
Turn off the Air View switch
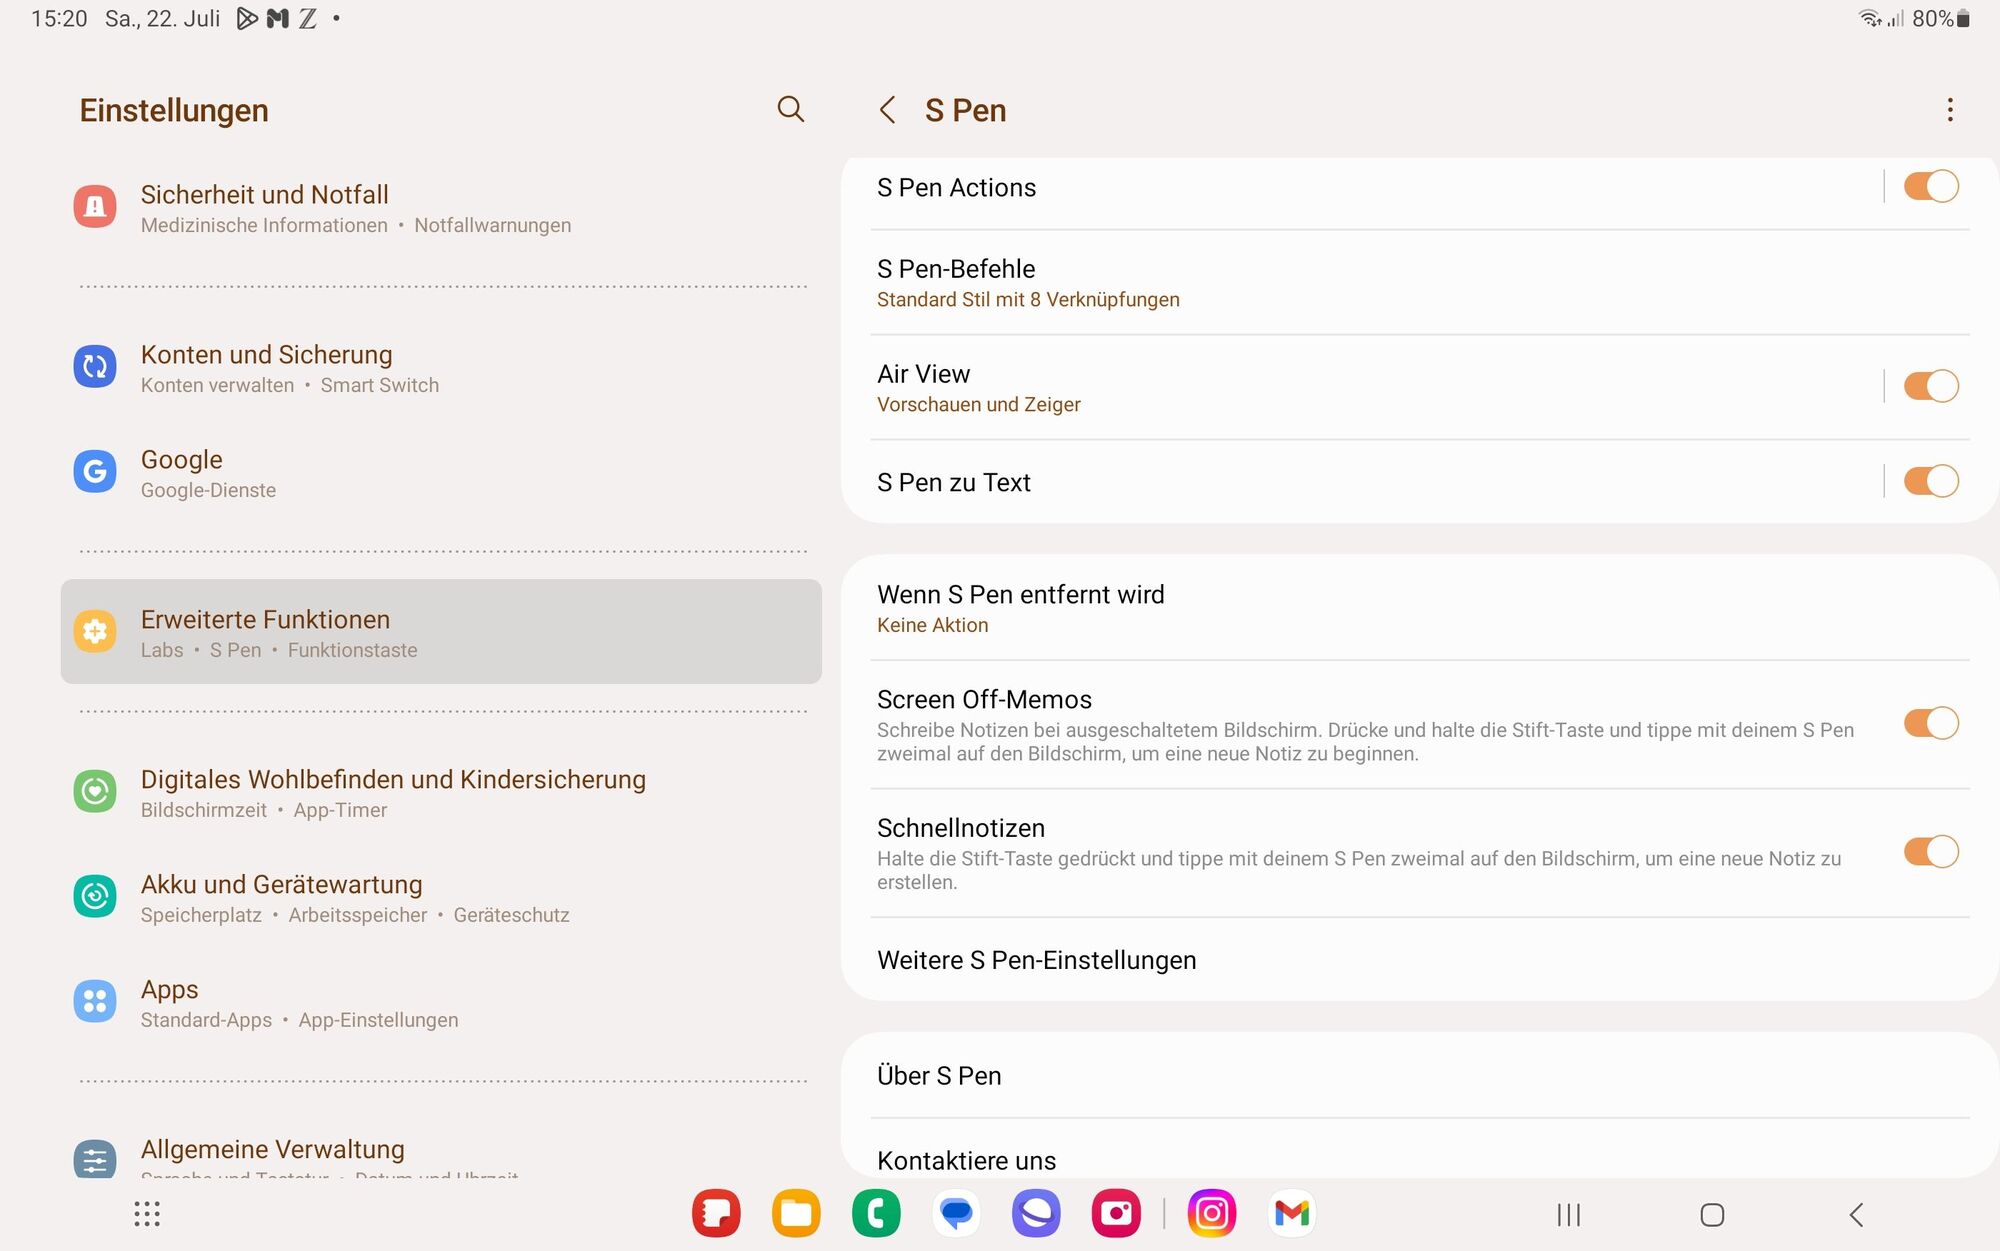coord(1930,386)
